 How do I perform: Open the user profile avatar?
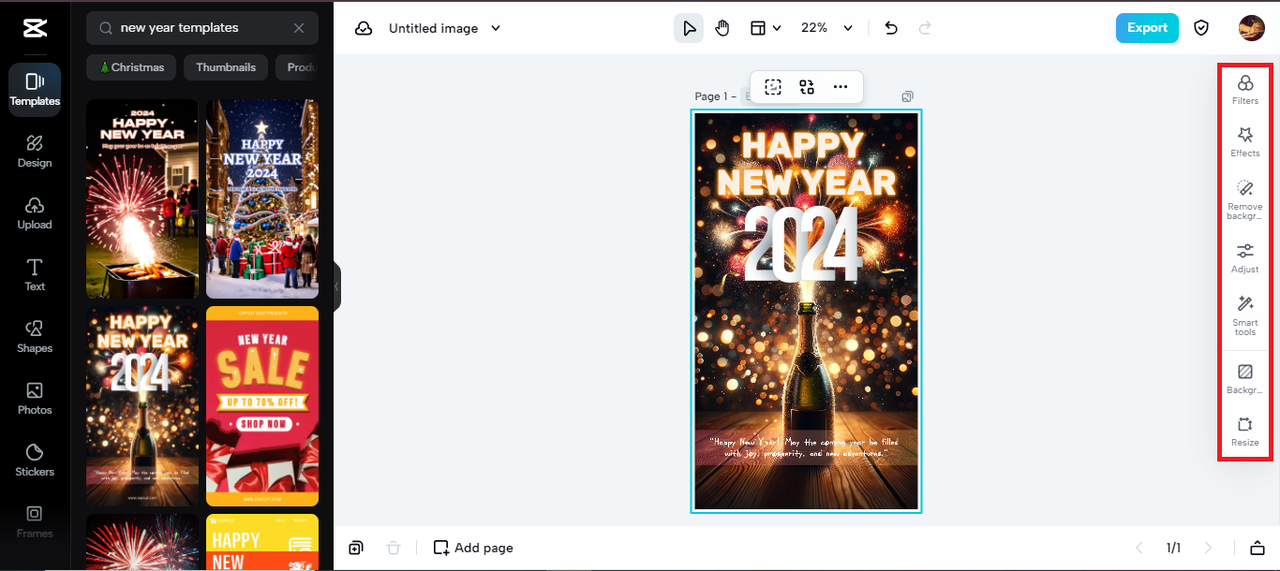(x=1251, y=28)
